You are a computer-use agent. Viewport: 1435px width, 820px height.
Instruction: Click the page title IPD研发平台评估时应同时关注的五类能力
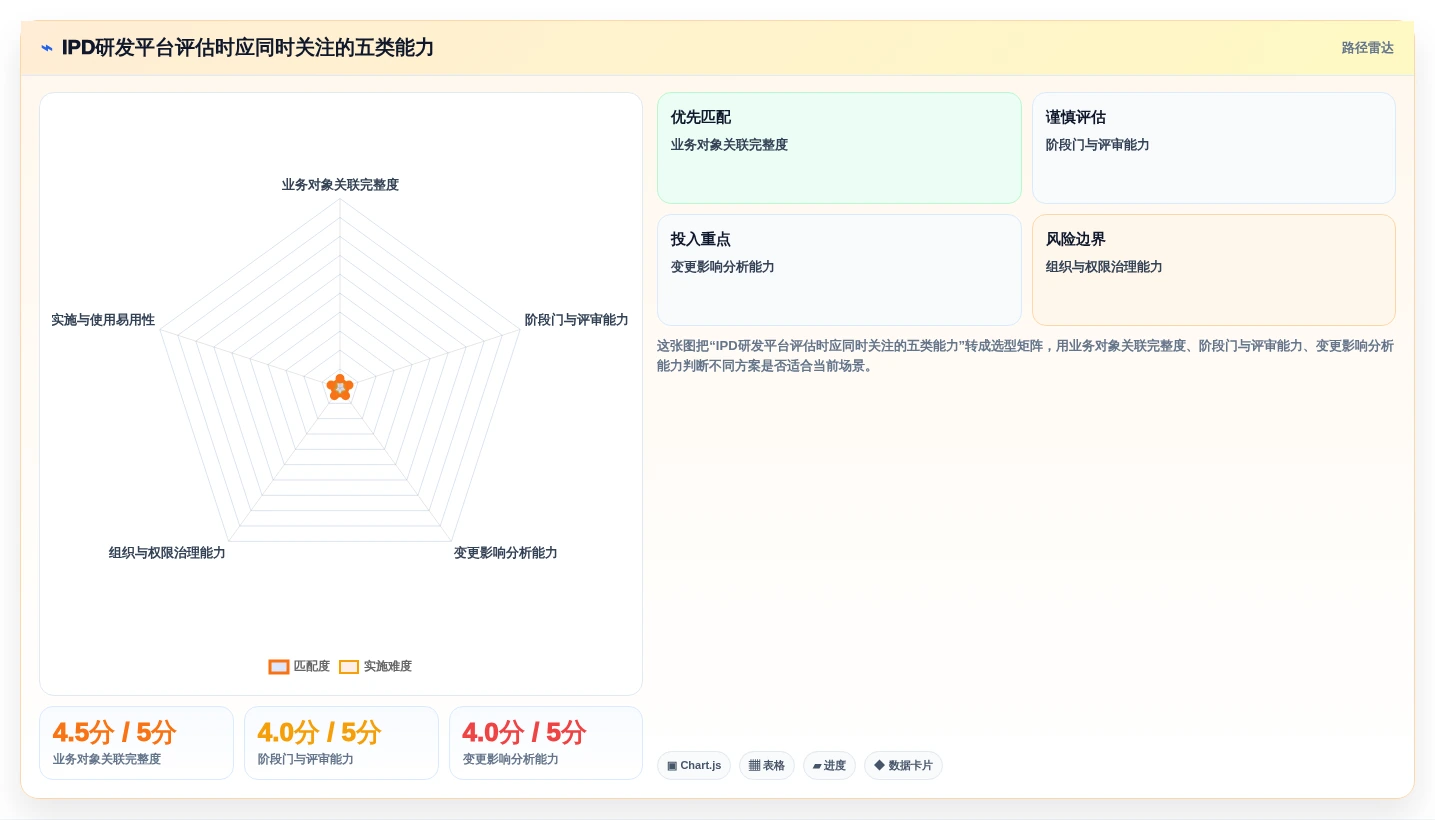248,48
